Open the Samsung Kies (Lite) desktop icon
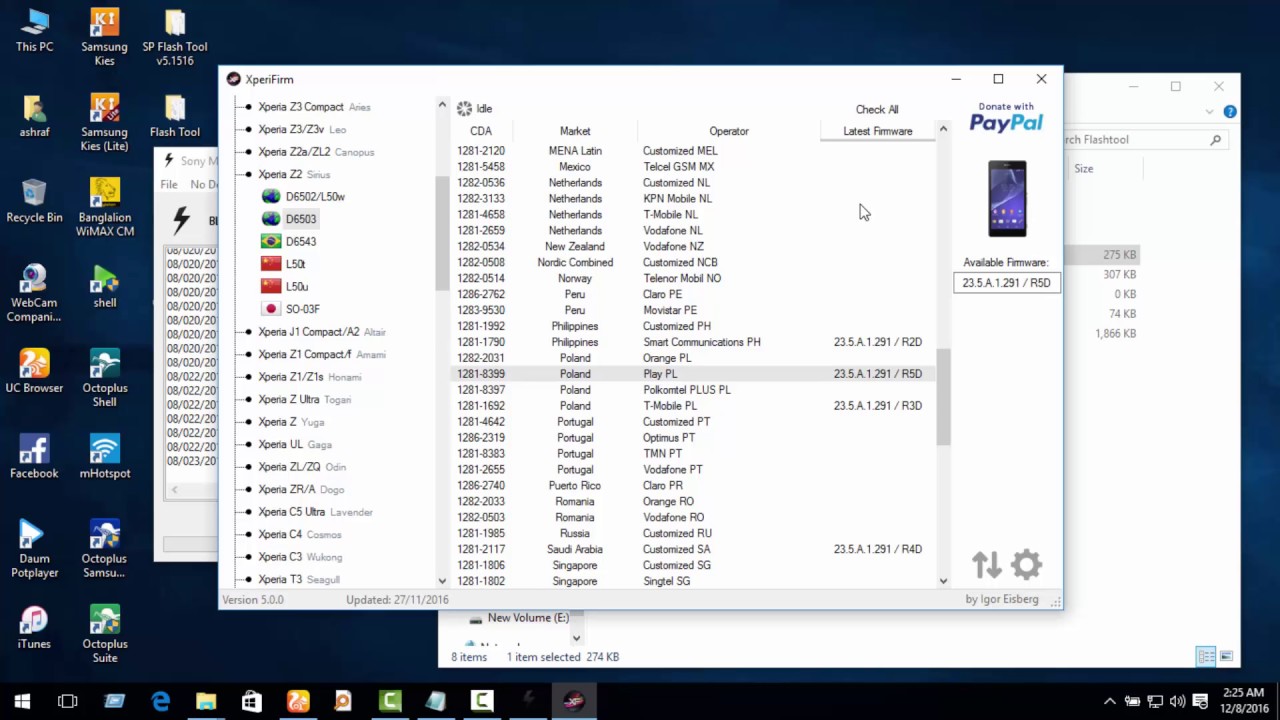1280x720 pixels. pyautogui.click(x=105, y=122)
